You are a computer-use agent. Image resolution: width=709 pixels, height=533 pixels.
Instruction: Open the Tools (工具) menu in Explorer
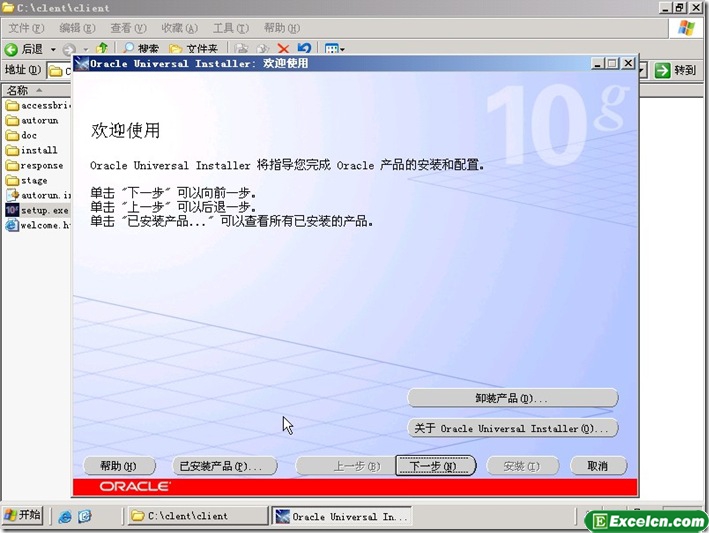pos(230,28)
